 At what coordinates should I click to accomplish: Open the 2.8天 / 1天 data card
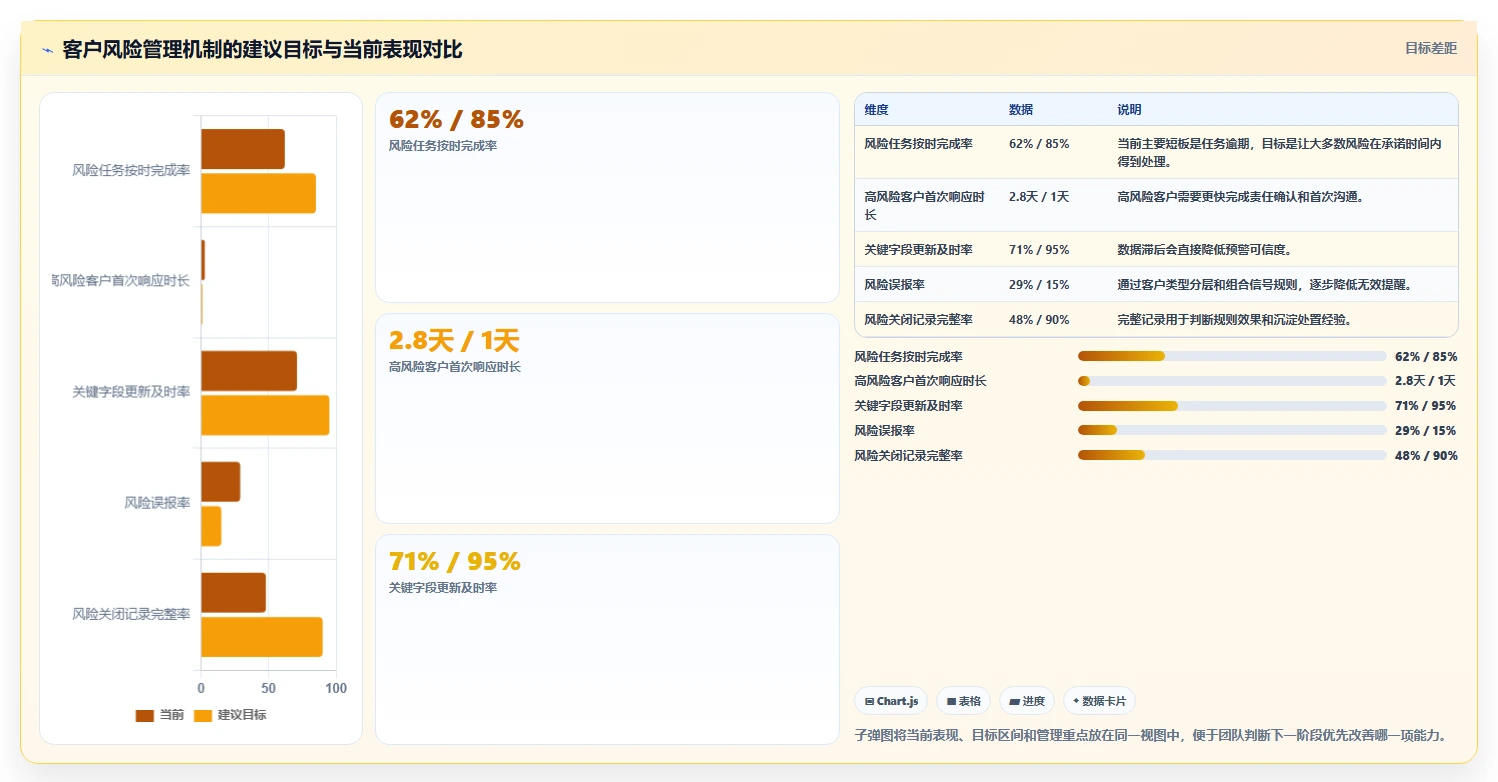[607, 418]
